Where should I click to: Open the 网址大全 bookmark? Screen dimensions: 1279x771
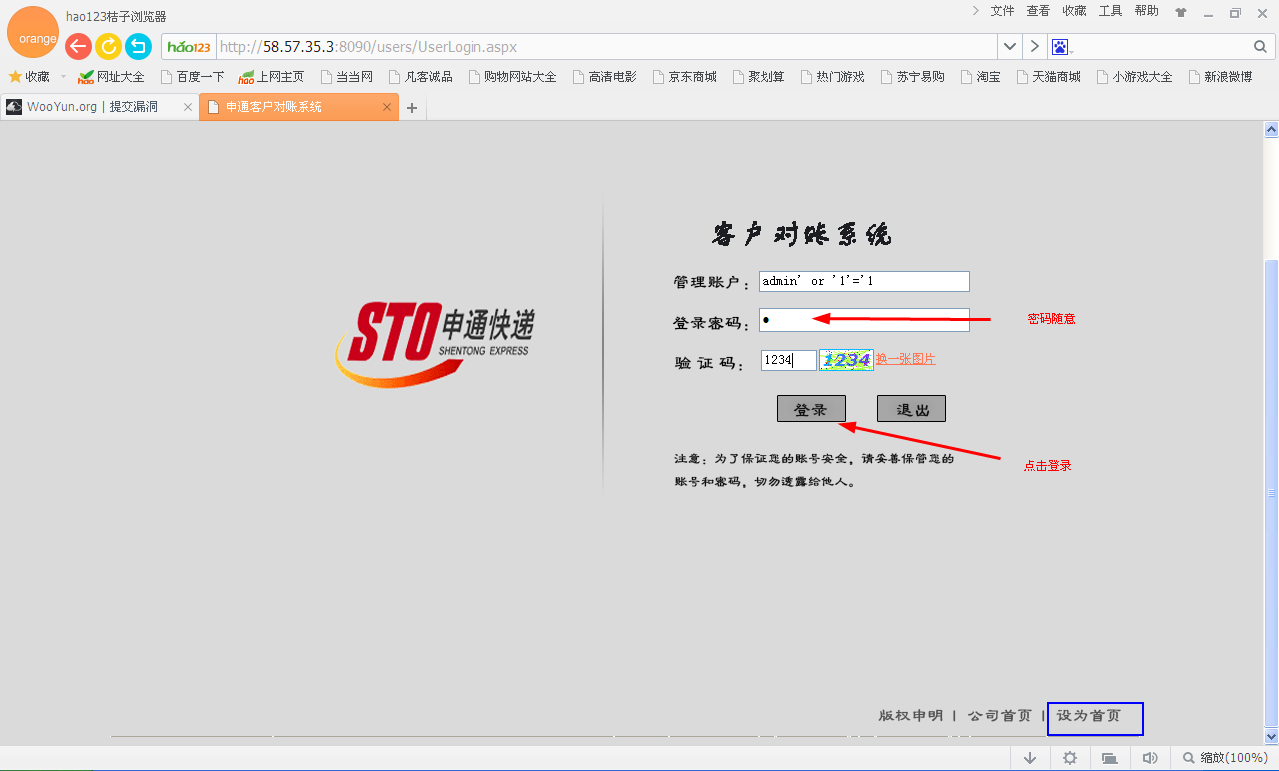point(111,77)
